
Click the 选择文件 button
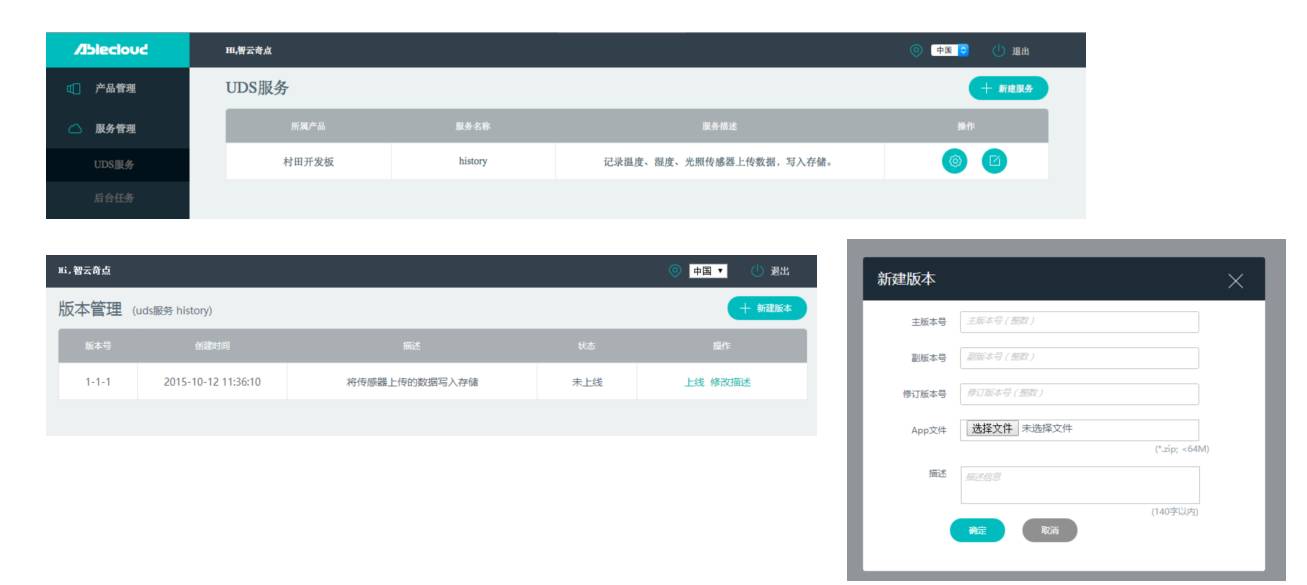tap(992, 428)
